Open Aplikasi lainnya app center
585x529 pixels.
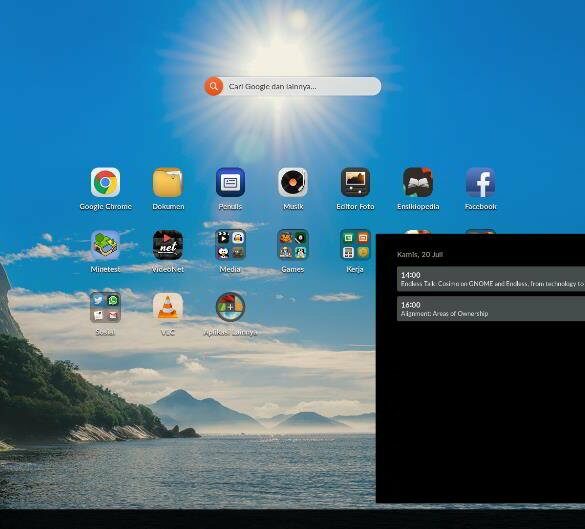click(x=230, y=307)
